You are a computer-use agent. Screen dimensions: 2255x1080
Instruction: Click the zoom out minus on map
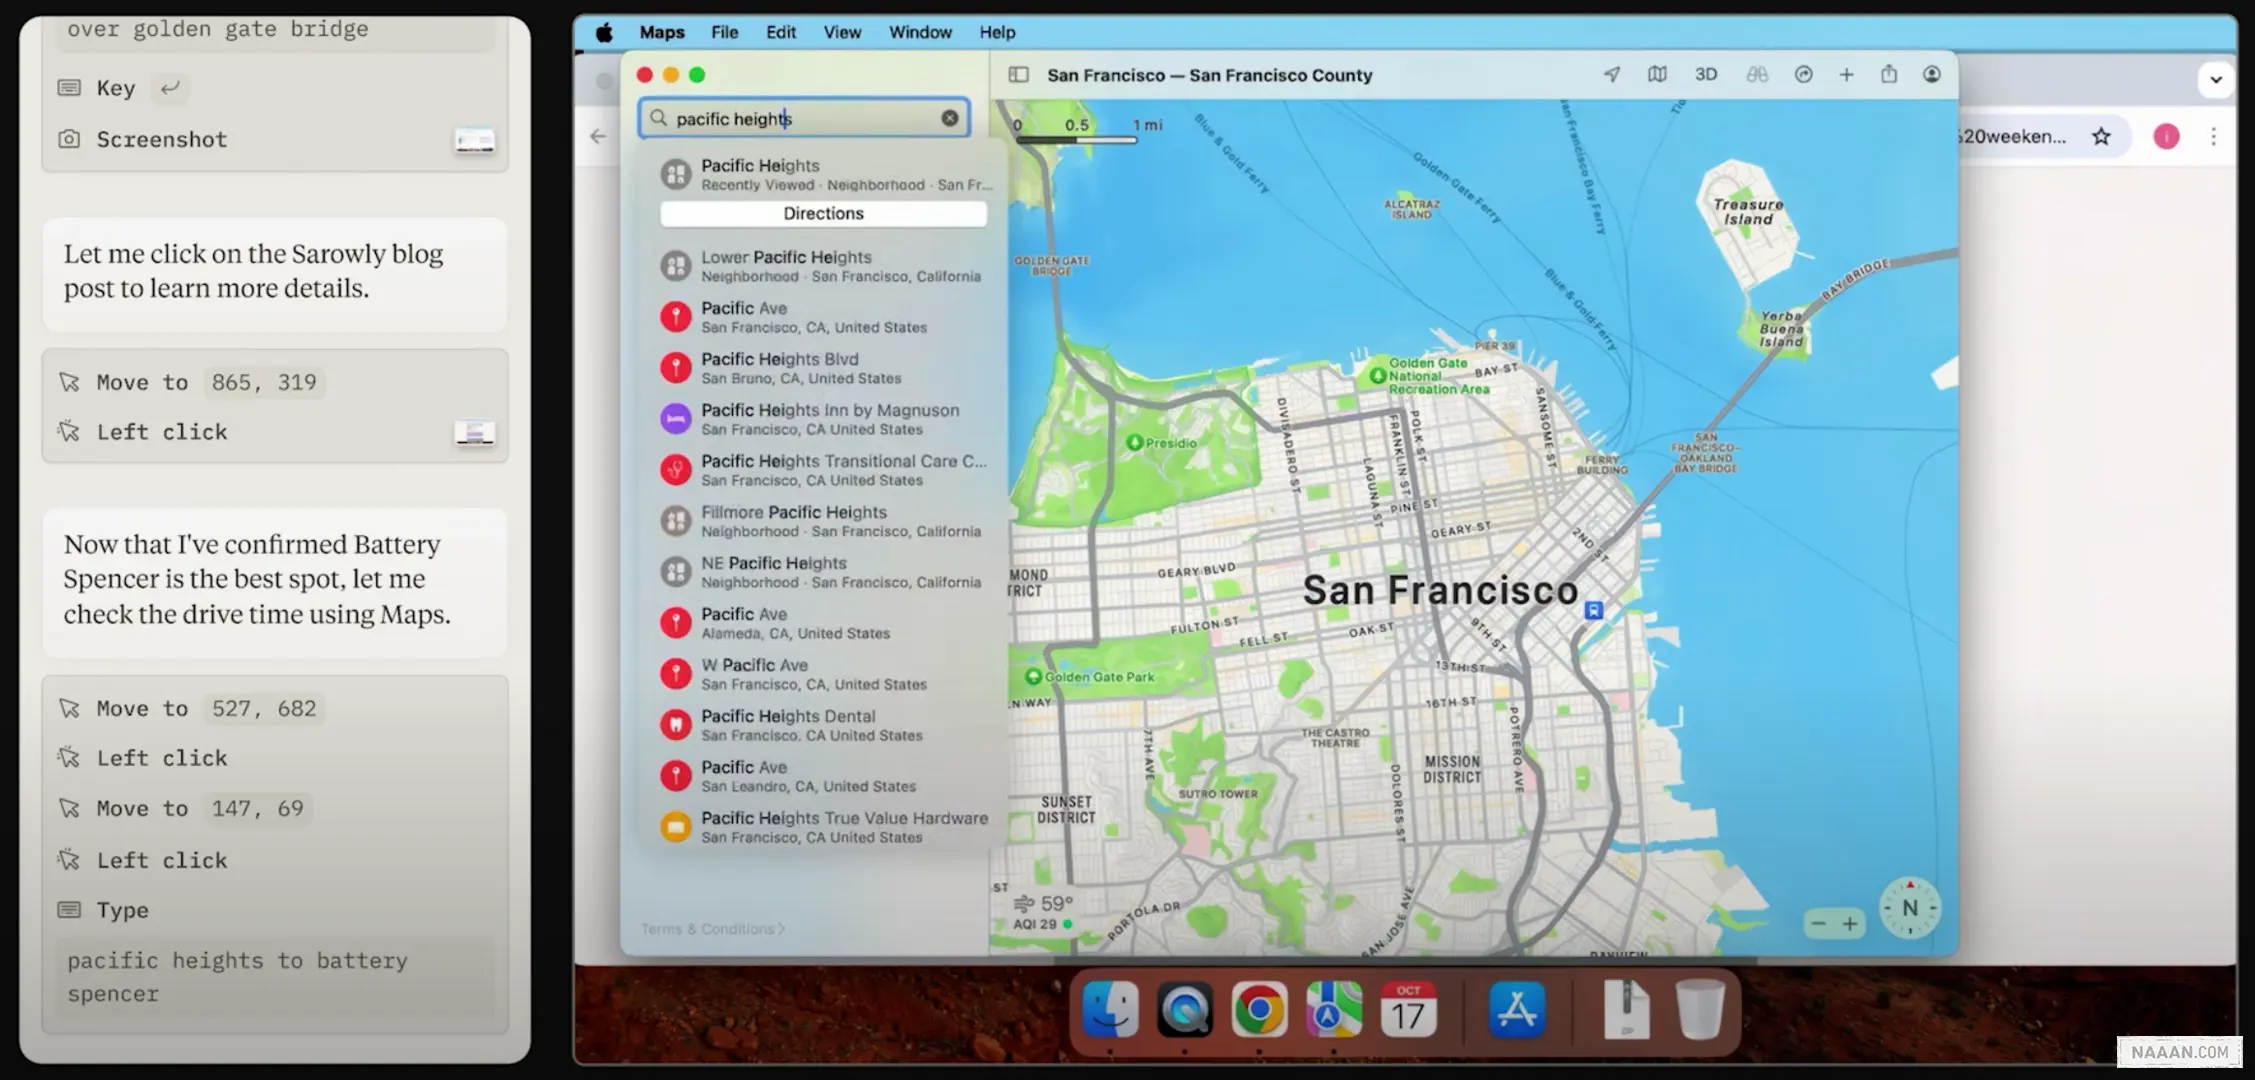tap(1819, 924)
